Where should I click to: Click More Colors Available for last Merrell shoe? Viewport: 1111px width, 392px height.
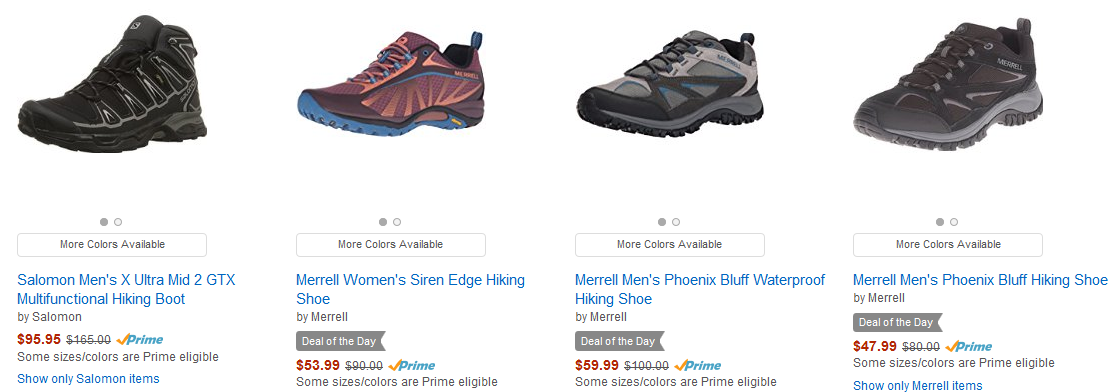(x=948, y=245)
